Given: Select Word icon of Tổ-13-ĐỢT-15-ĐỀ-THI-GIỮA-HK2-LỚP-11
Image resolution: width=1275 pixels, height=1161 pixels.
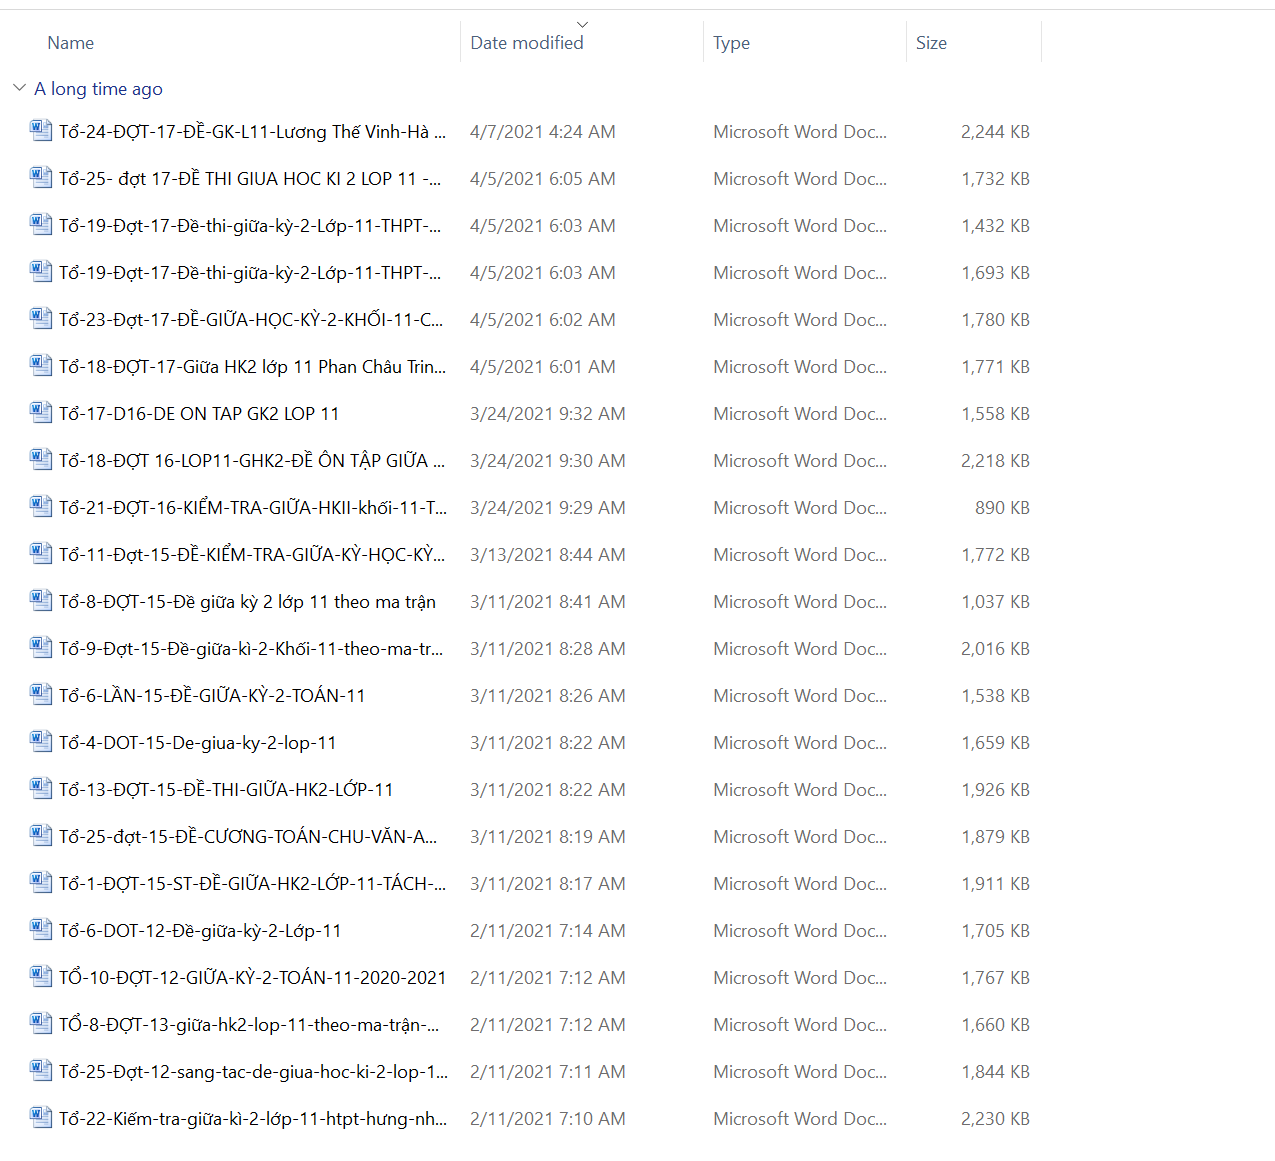Looking at the screenshot, I should pyautogui.click(x=41, y=789).
